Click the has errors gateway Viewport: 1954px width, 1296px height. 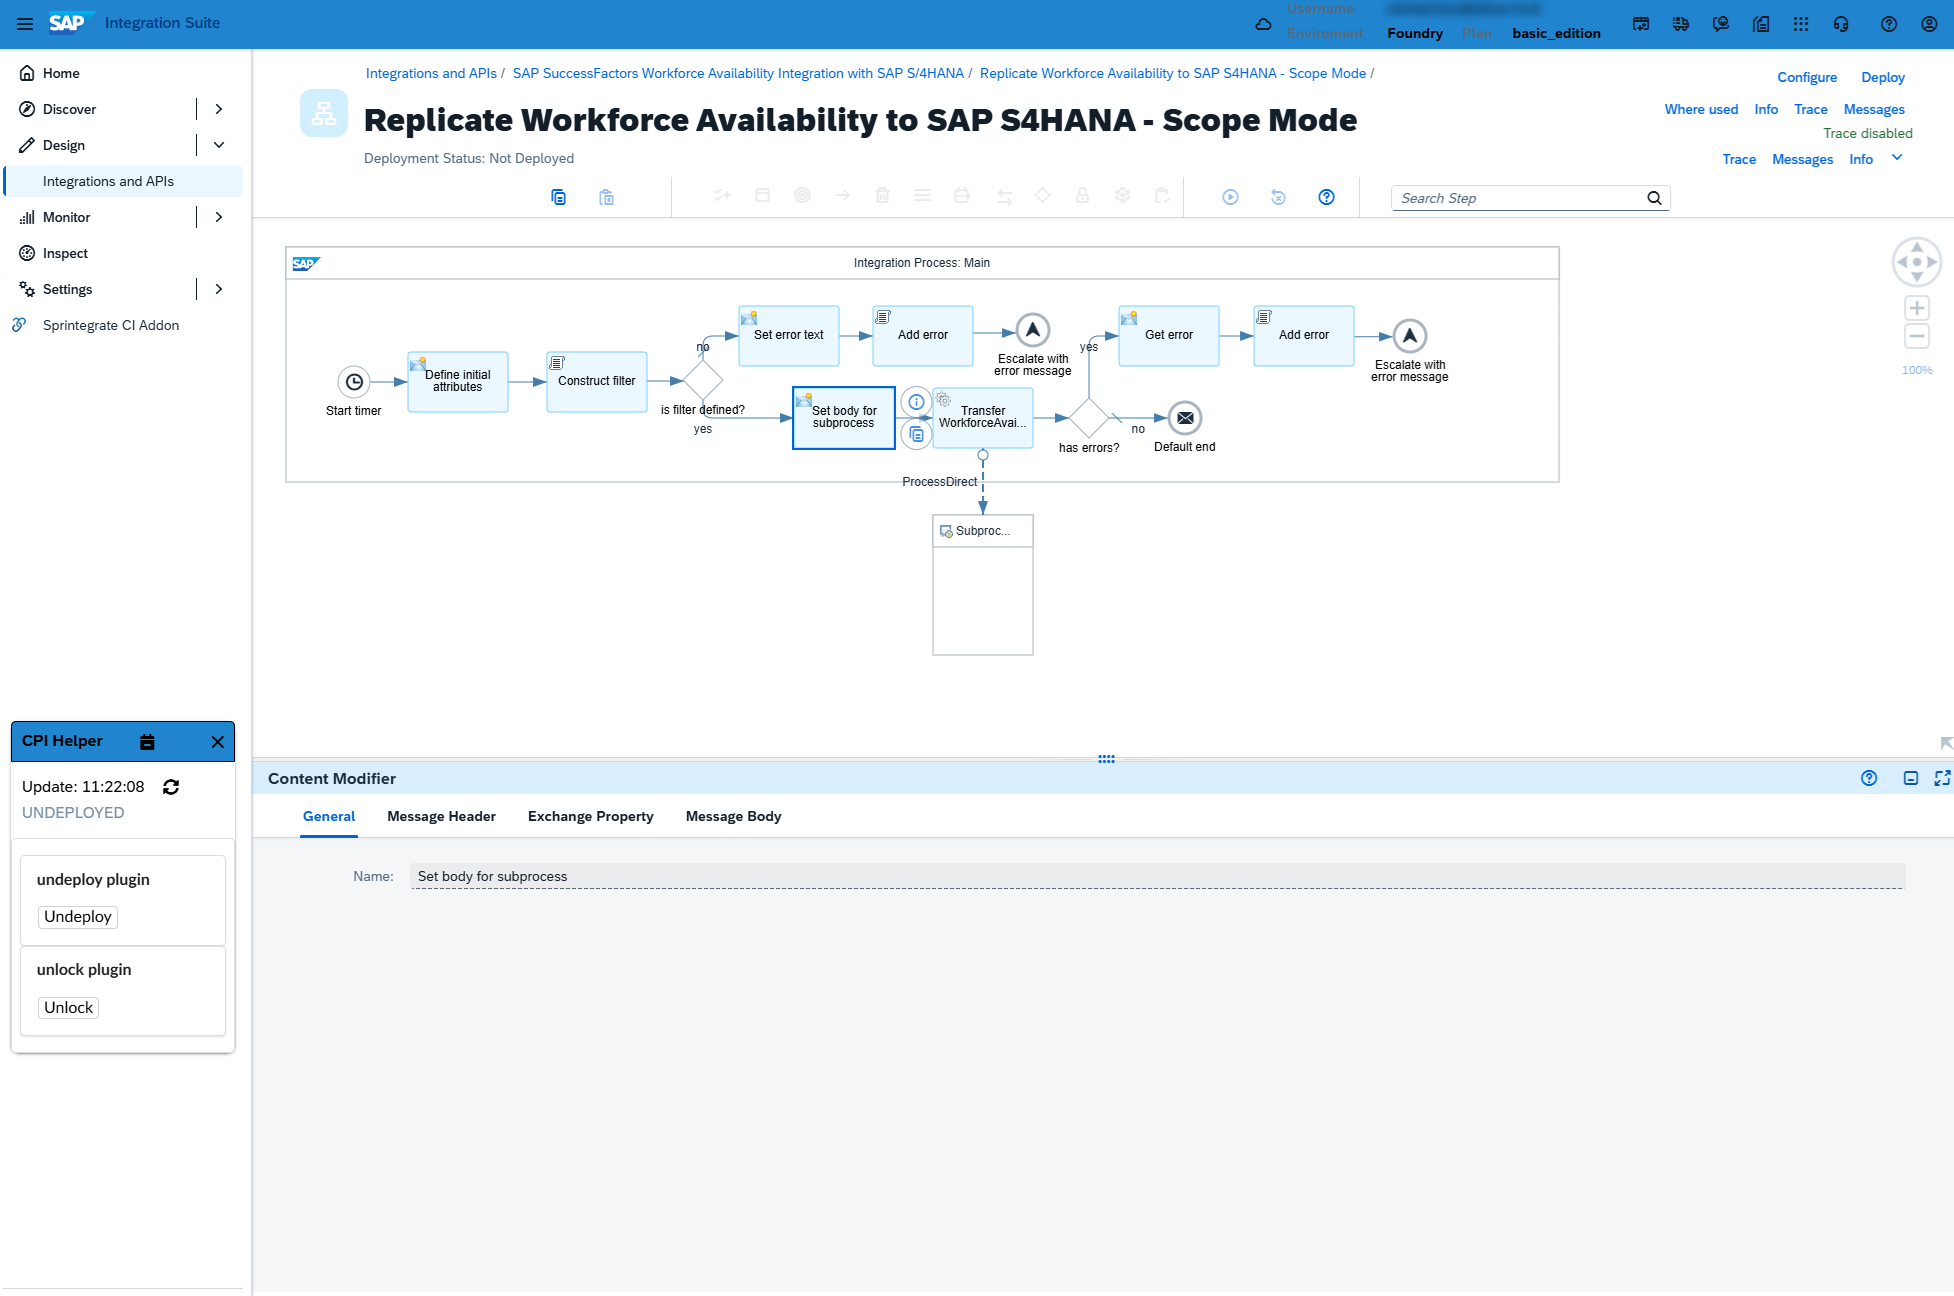[x=1089, y=418]
